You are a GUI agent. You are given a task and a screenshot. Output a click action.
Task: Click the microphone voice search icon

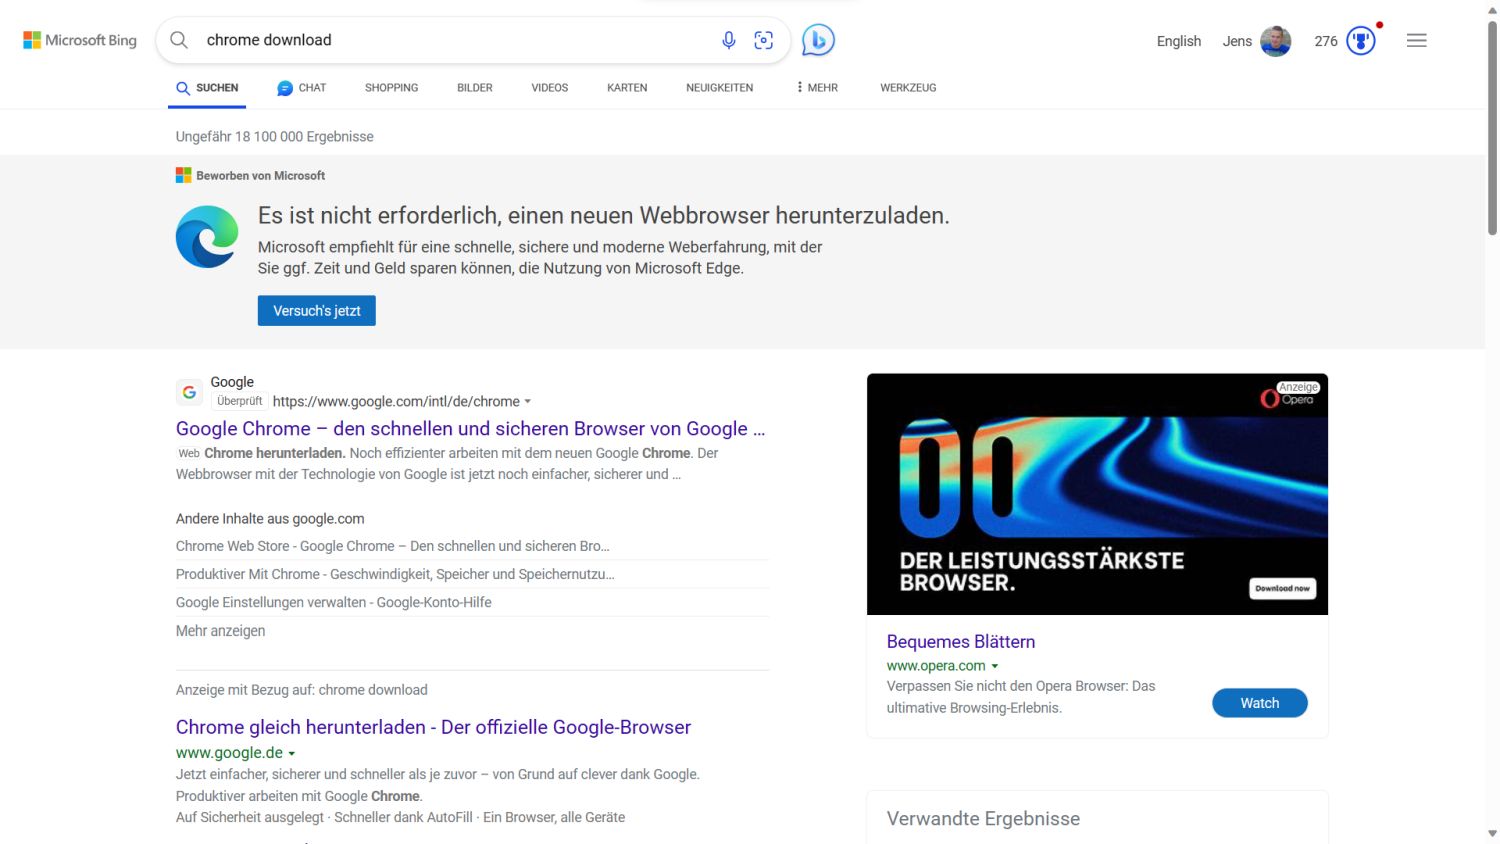[729, 40]
